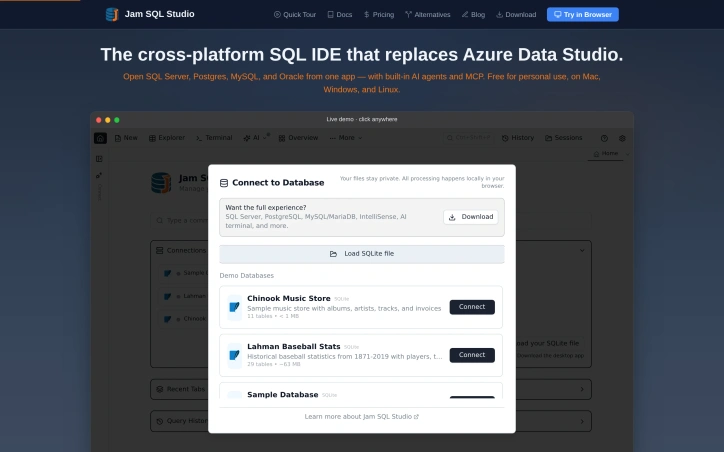Click the Live demo - click anywhere title
This screenshot has height=452, width=724.
pos(362,119)
